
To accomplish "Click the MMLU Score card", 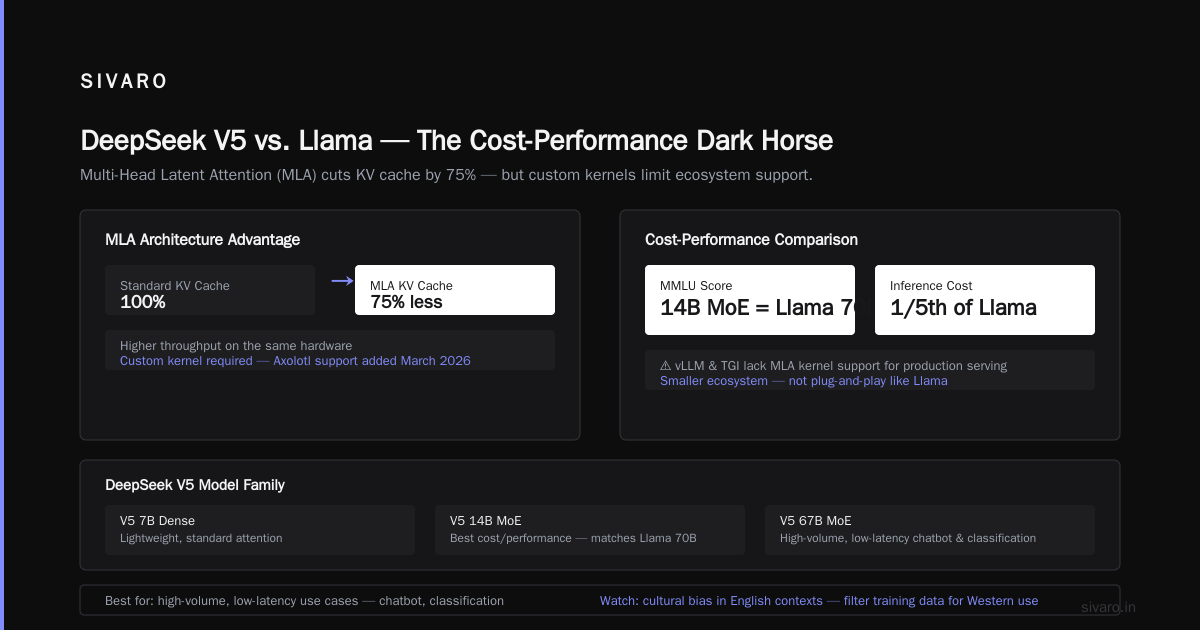I will point(750,300).
